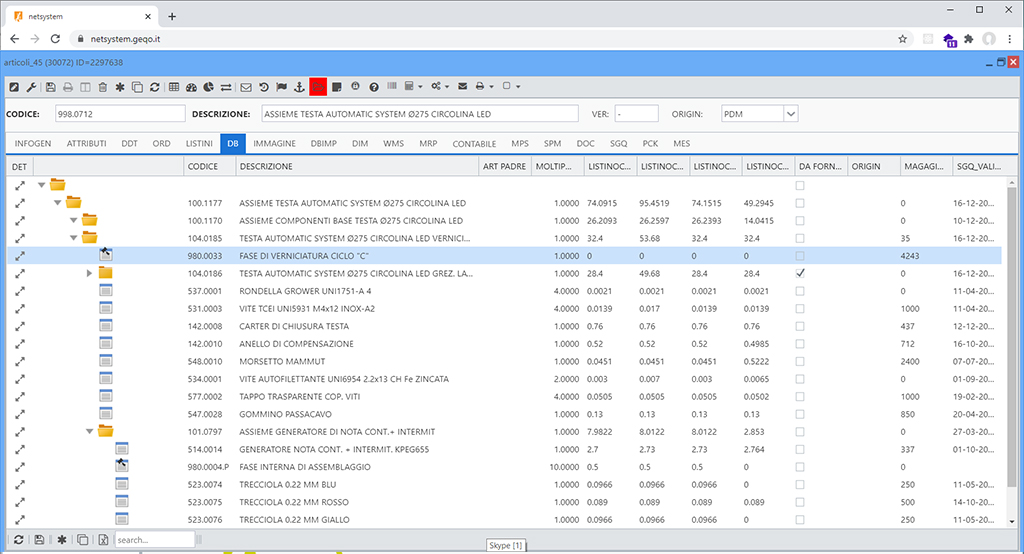Viewport: 1024px width, 554px height.
Task: Click the Excel export icon at bottom
Action: [103, 540]
